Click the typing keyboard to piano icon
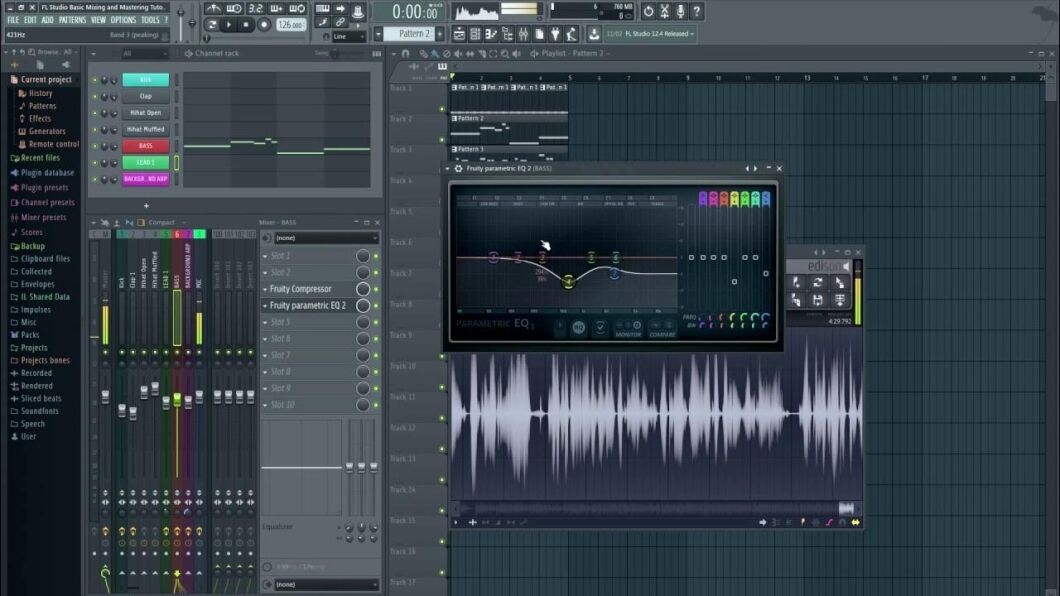 323,9
